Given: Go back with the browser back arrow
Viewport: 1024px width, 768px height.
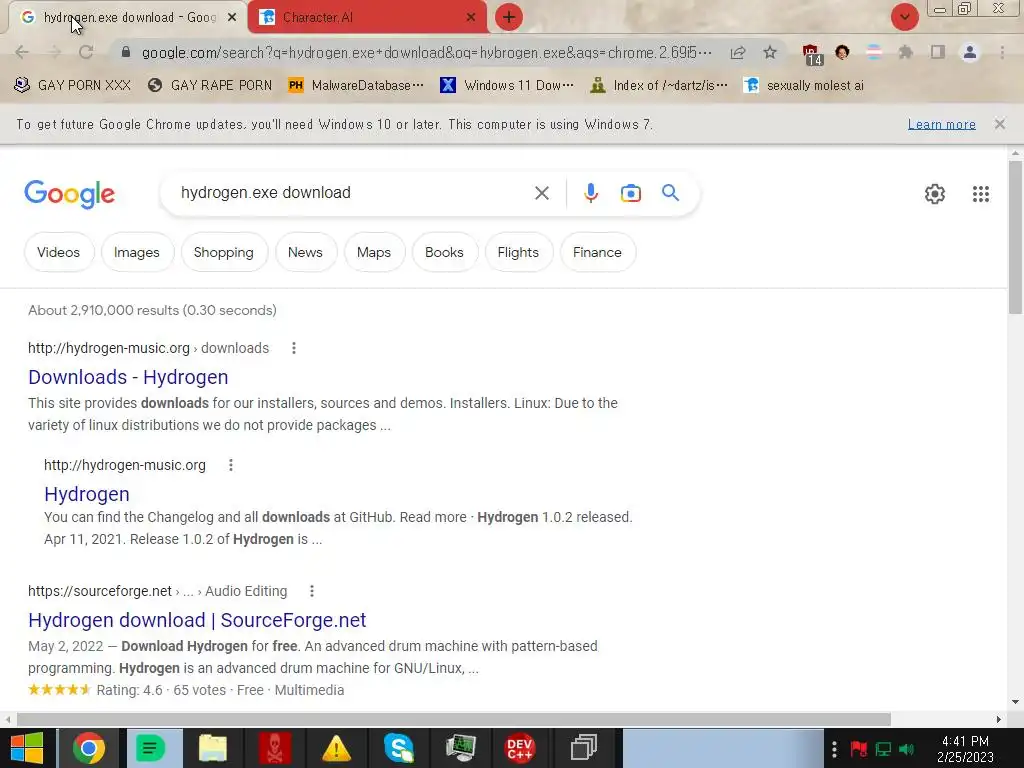Looking at the screenshot, I should click(22, 52).
